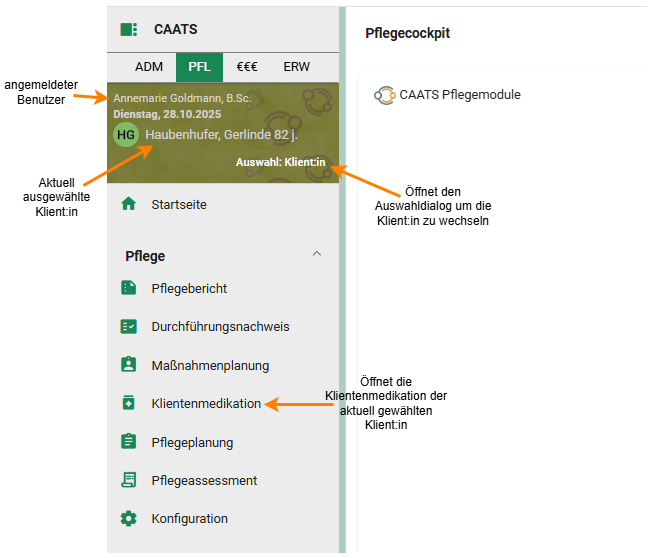The image size is (653, 558).
Task: Click the HG client avatar badge
Action: coord(126,135)
